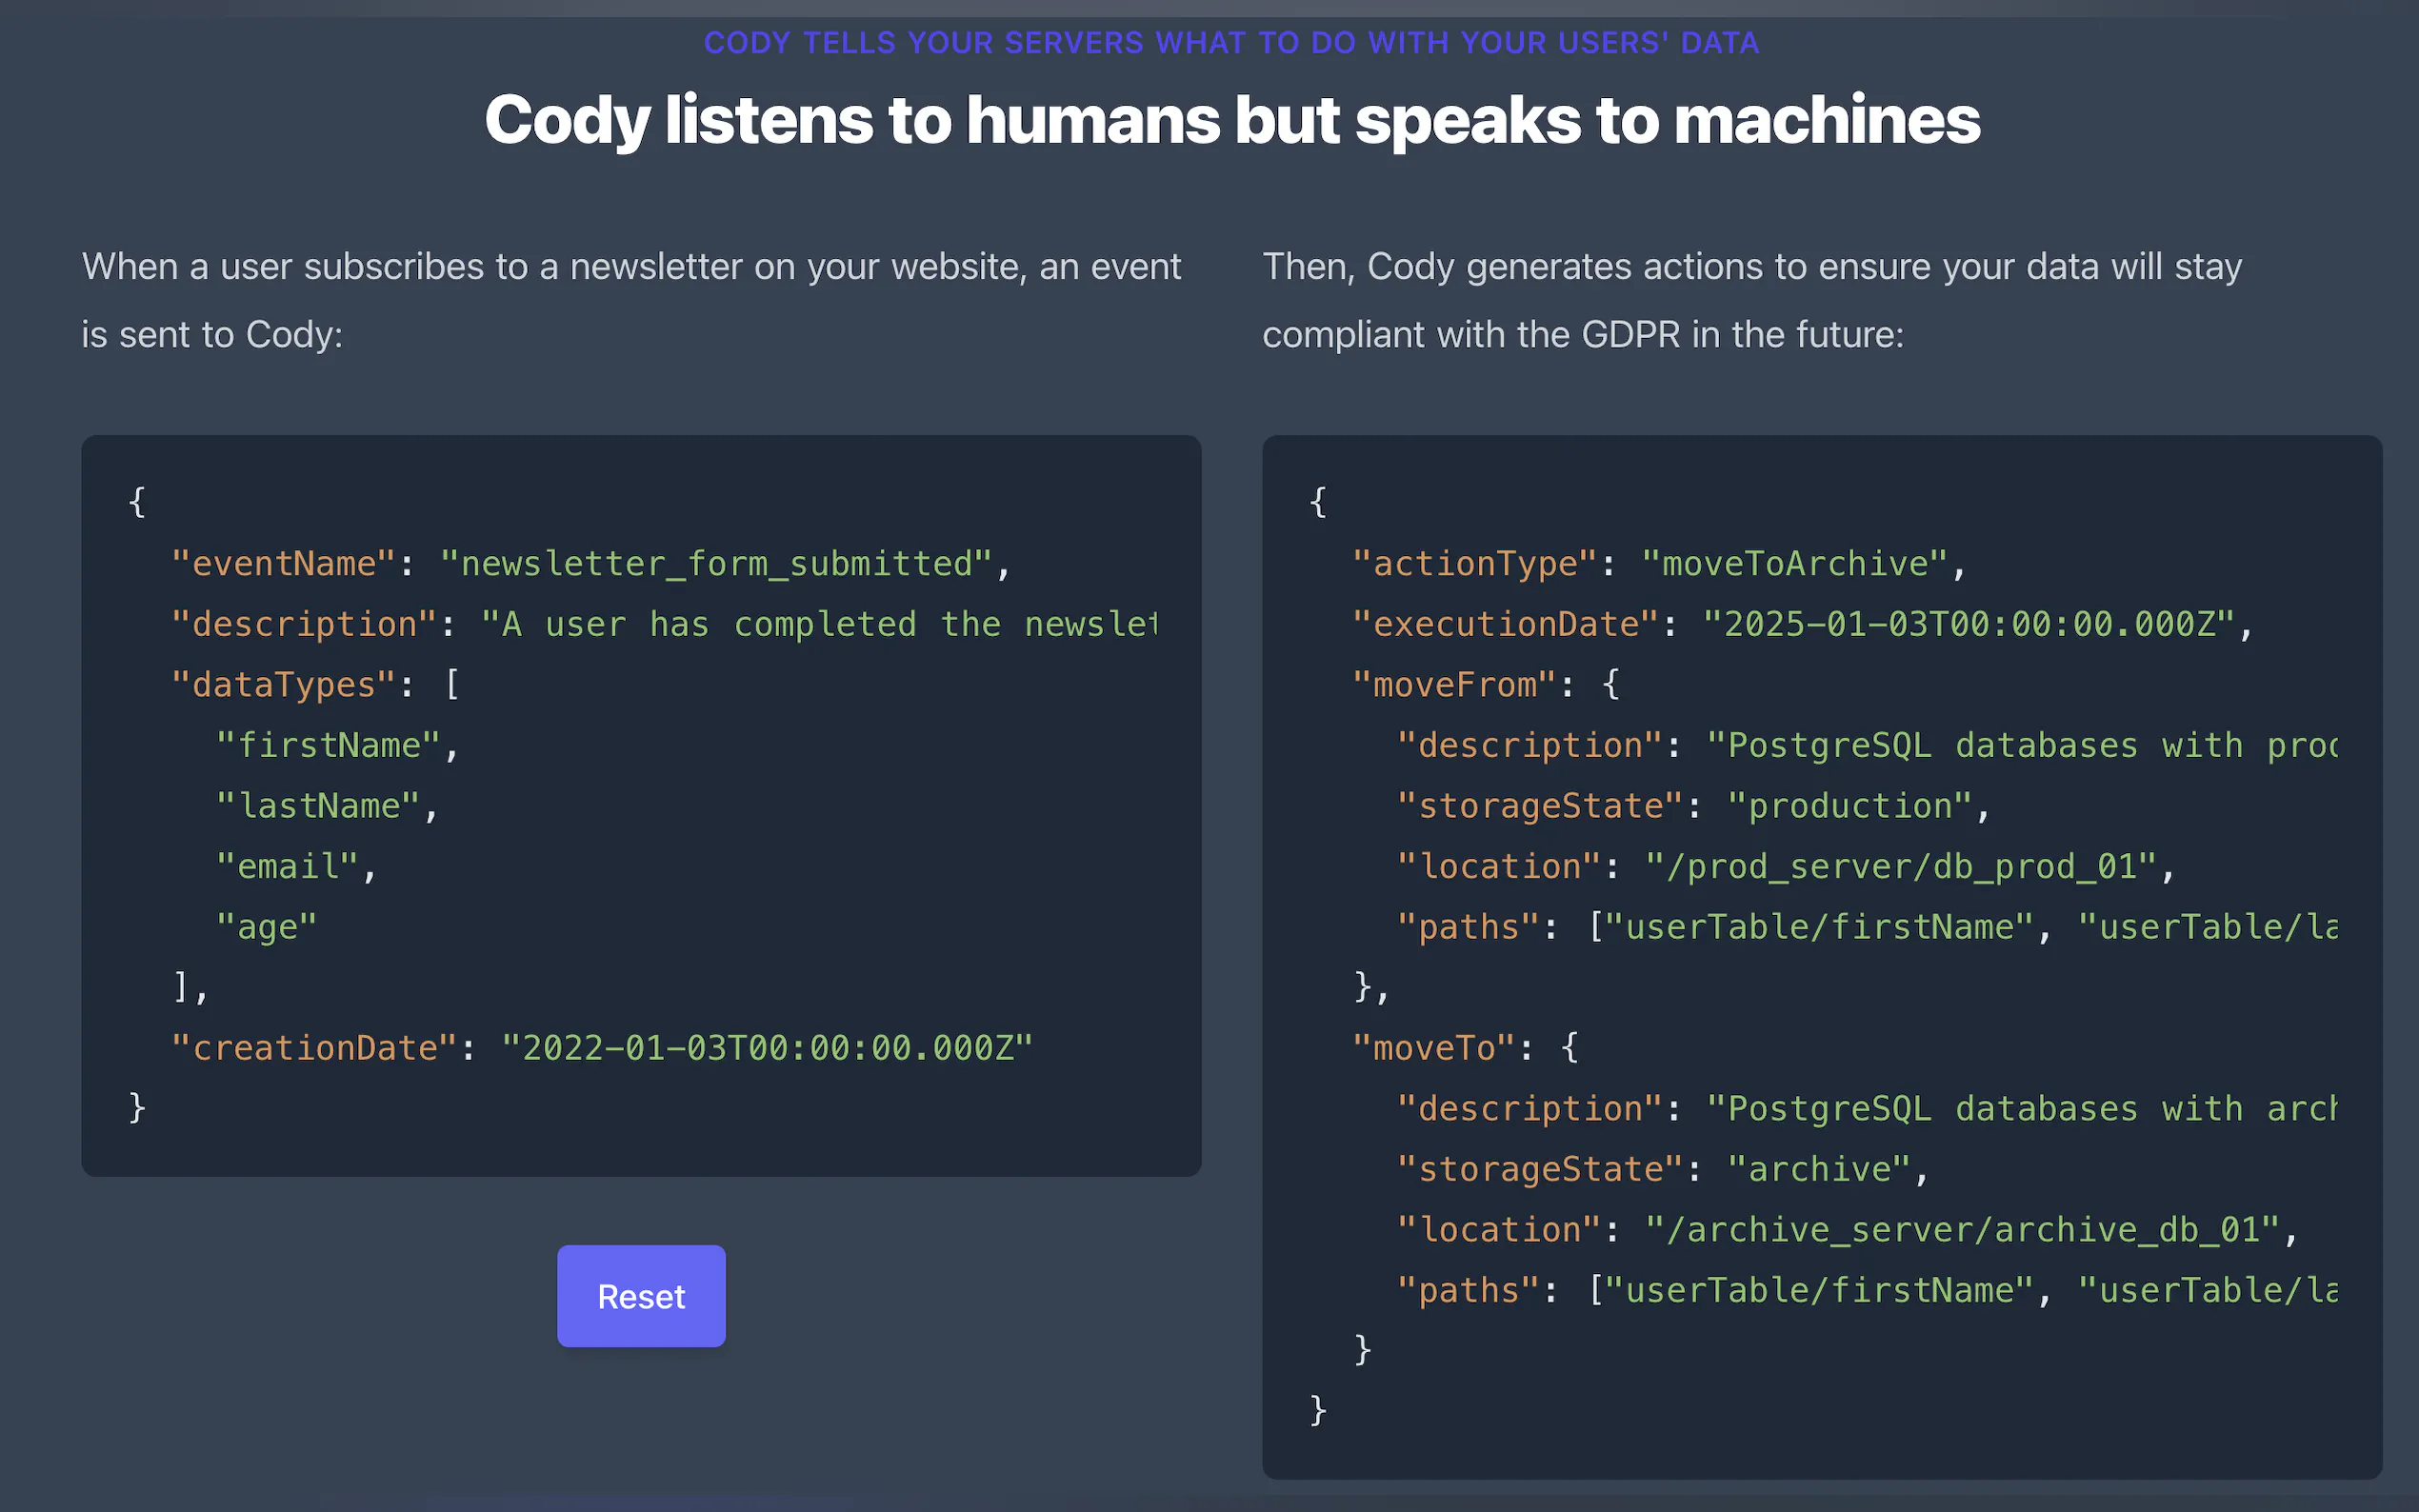This screenshot has height=1512, width=2419.
Task: Click the "moveTo" key in action JSON
Action: click(x=1434, y=1048)
